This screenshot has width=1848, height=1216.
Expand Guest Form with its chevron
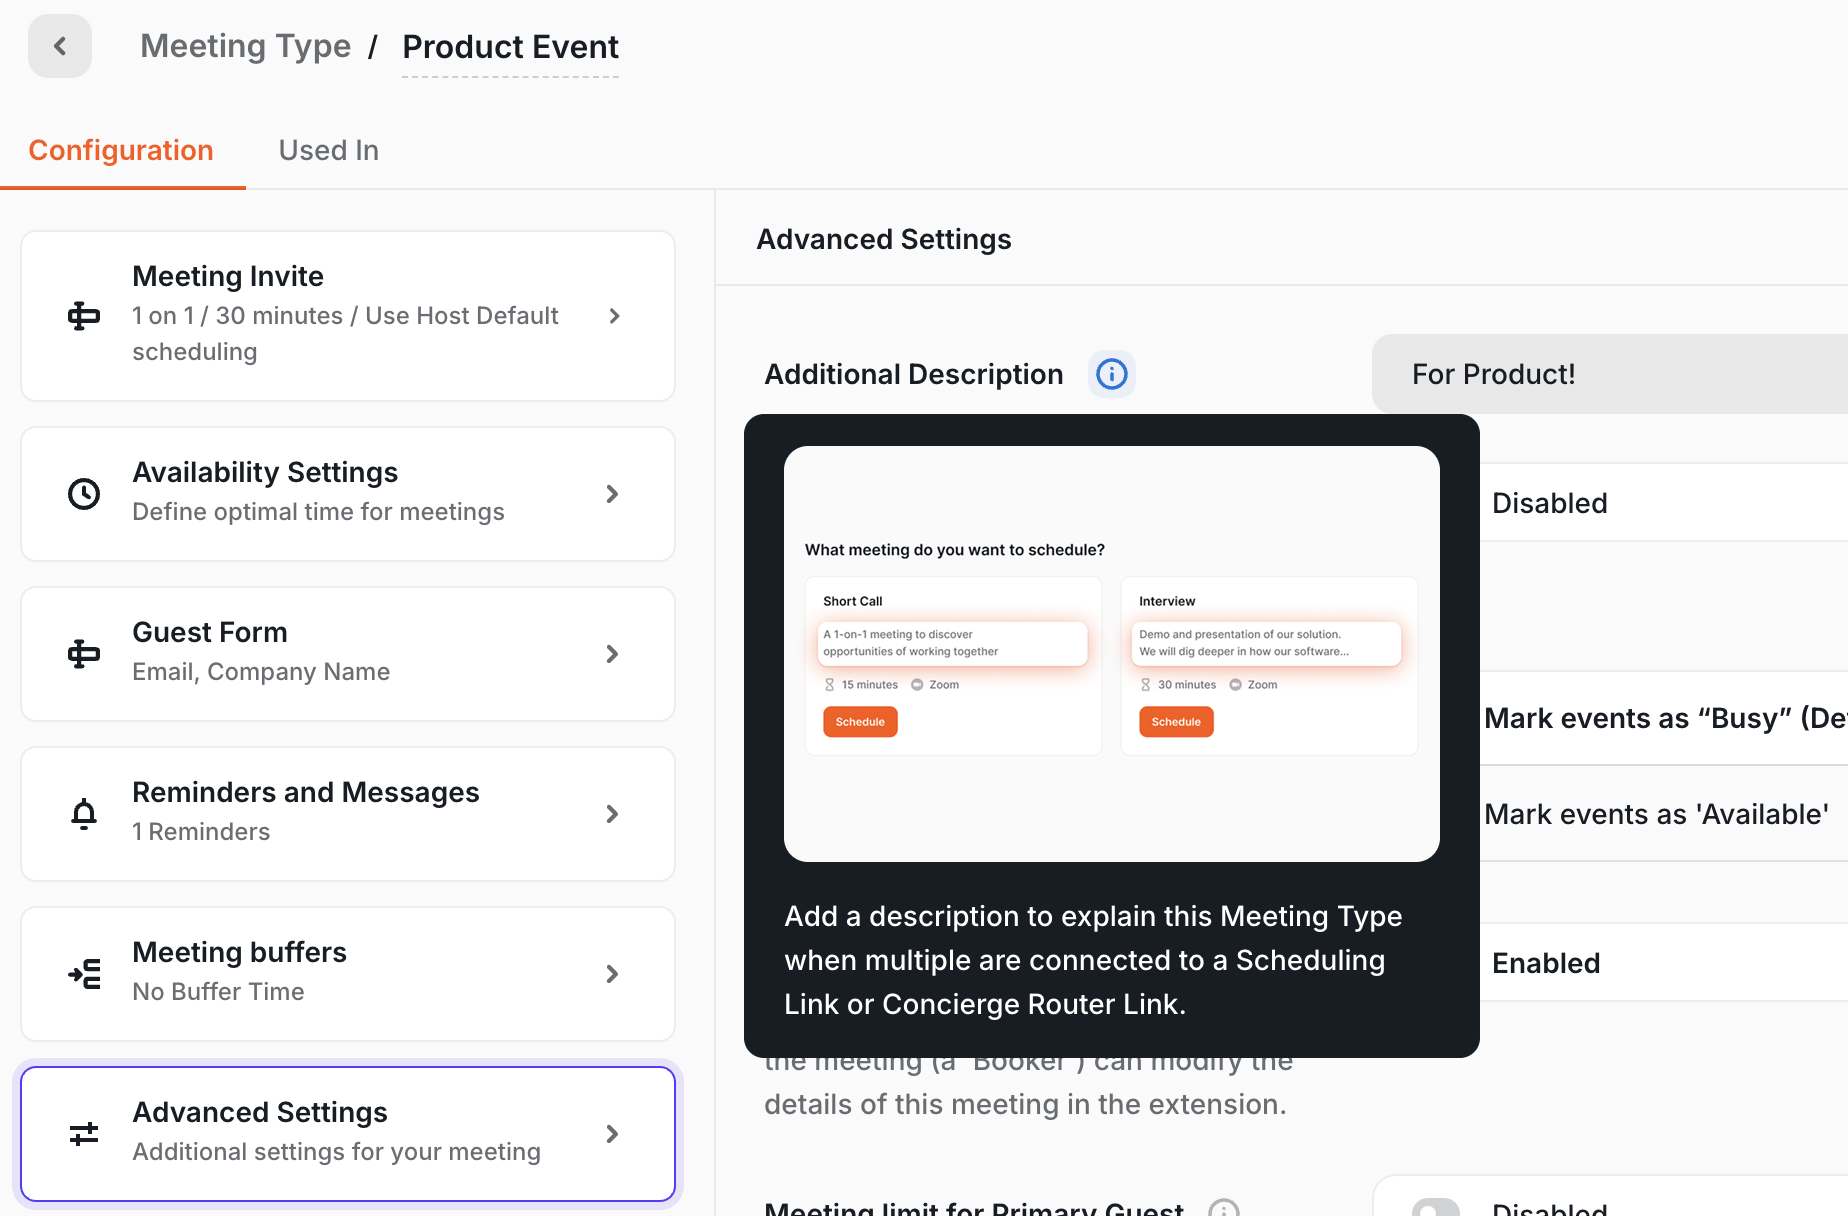coord(612,654)
